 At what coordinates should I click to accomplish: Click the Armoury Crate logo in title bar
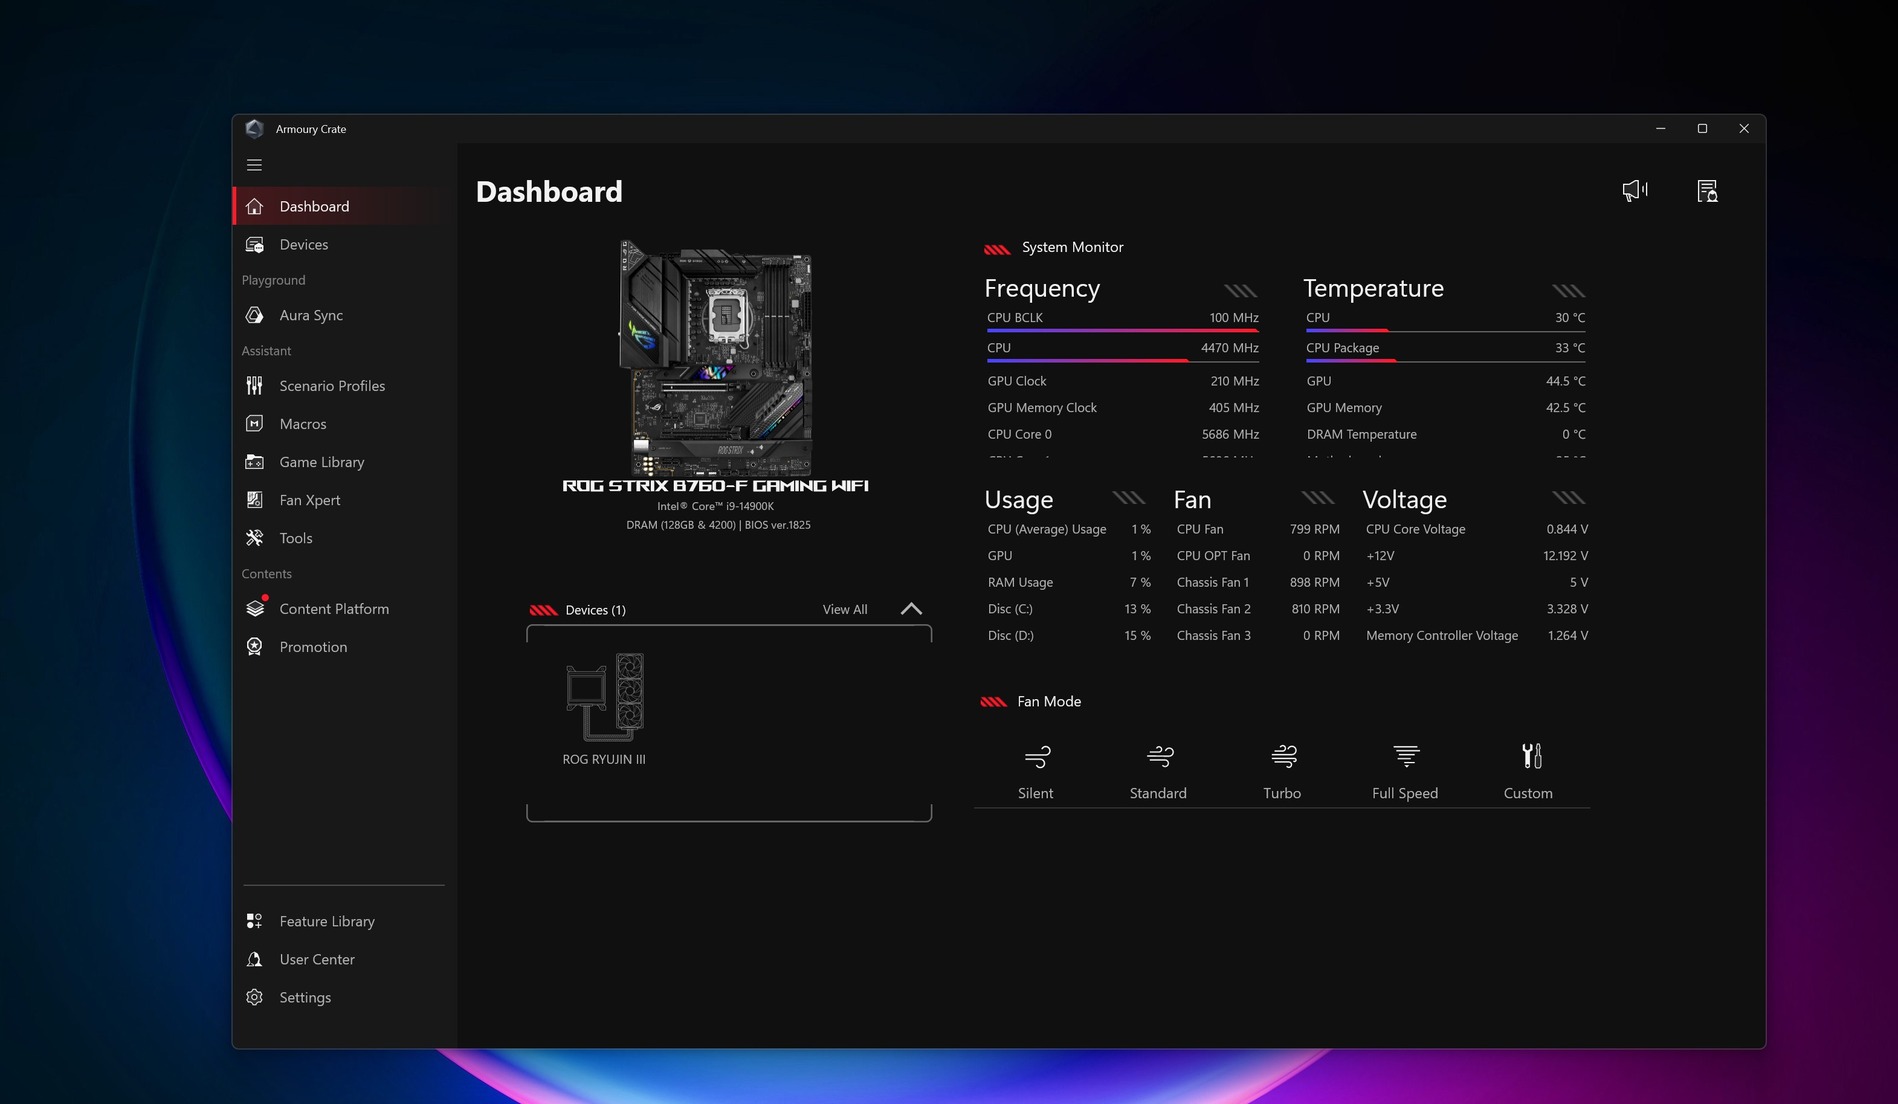tap(254, 129)
